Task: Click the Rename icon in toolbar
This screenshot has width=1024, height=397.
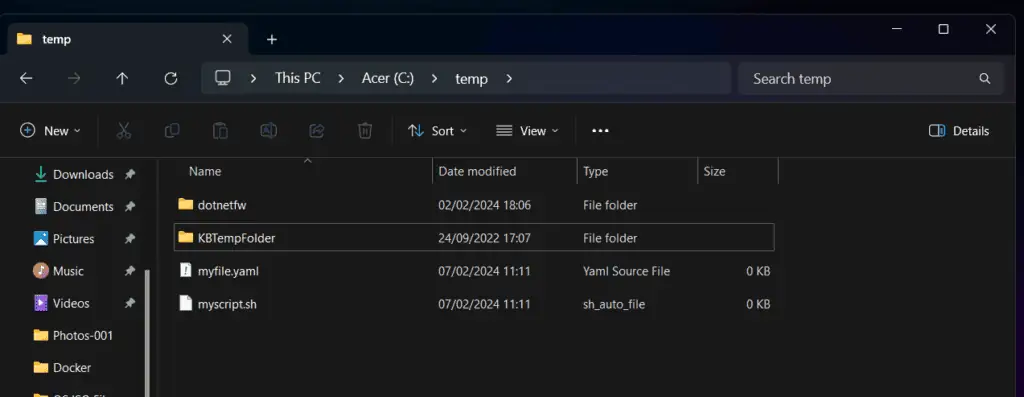Action: pos(268,131)
